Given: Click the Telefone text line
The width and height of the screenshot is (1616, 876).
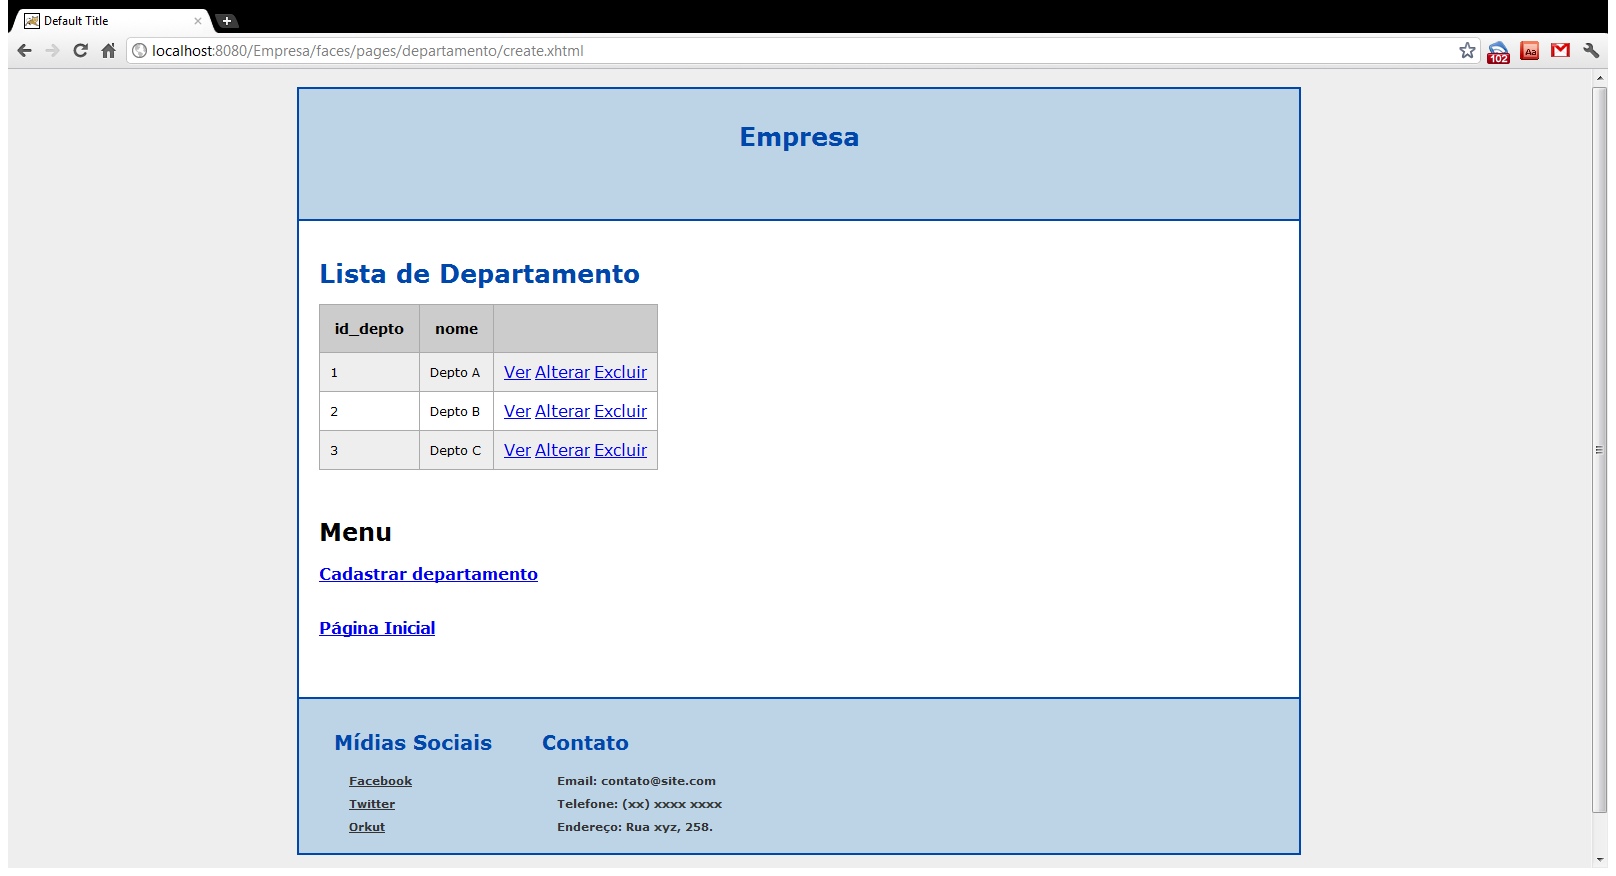Looking at the screenshot, I should [639, 804].
